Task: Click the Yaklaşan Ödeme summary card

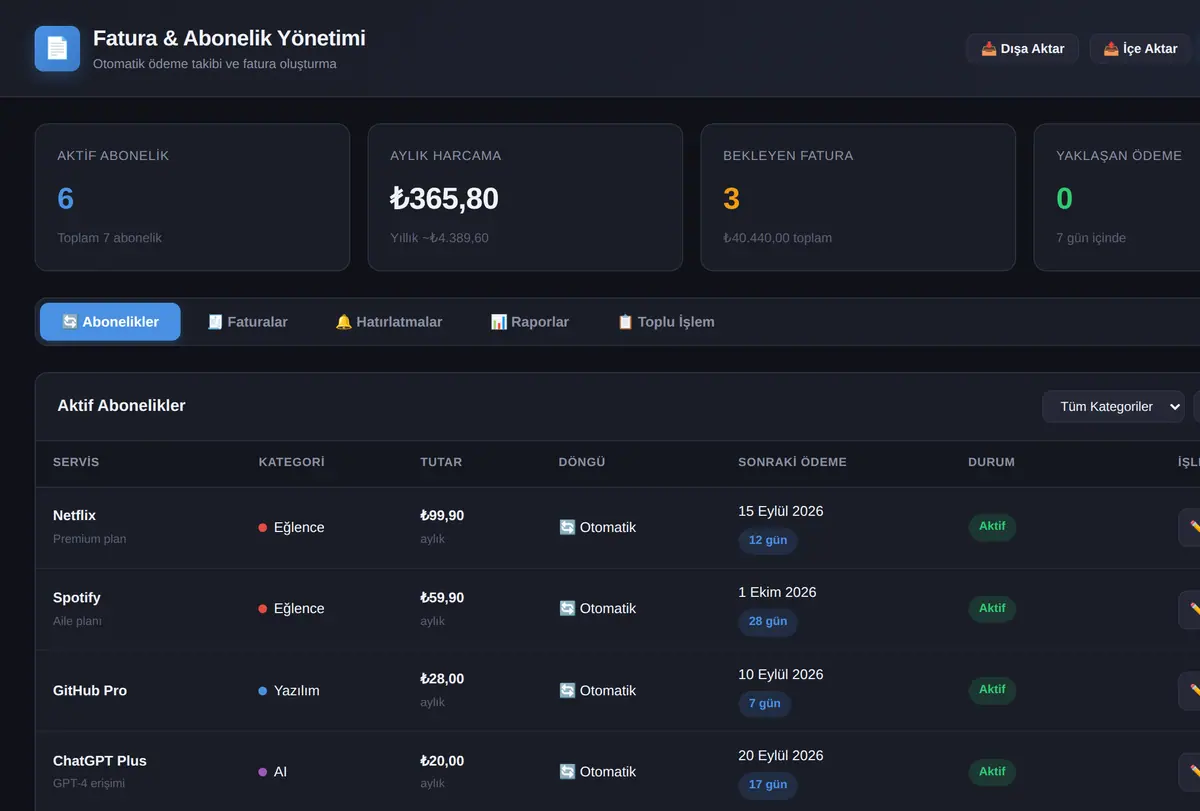Action: tap(1117, 197)
